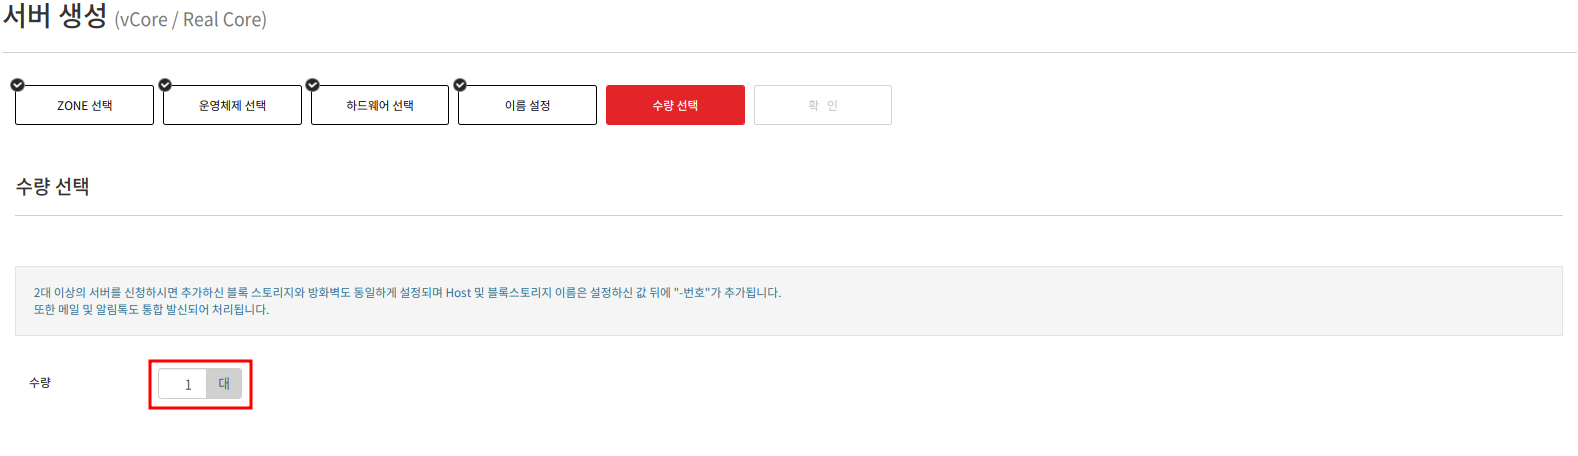Screen dimensions: 1578x456
Task: Click the notice line about 메일 및 알림톡
Action: pyautogui.click(x=151, y=310)
